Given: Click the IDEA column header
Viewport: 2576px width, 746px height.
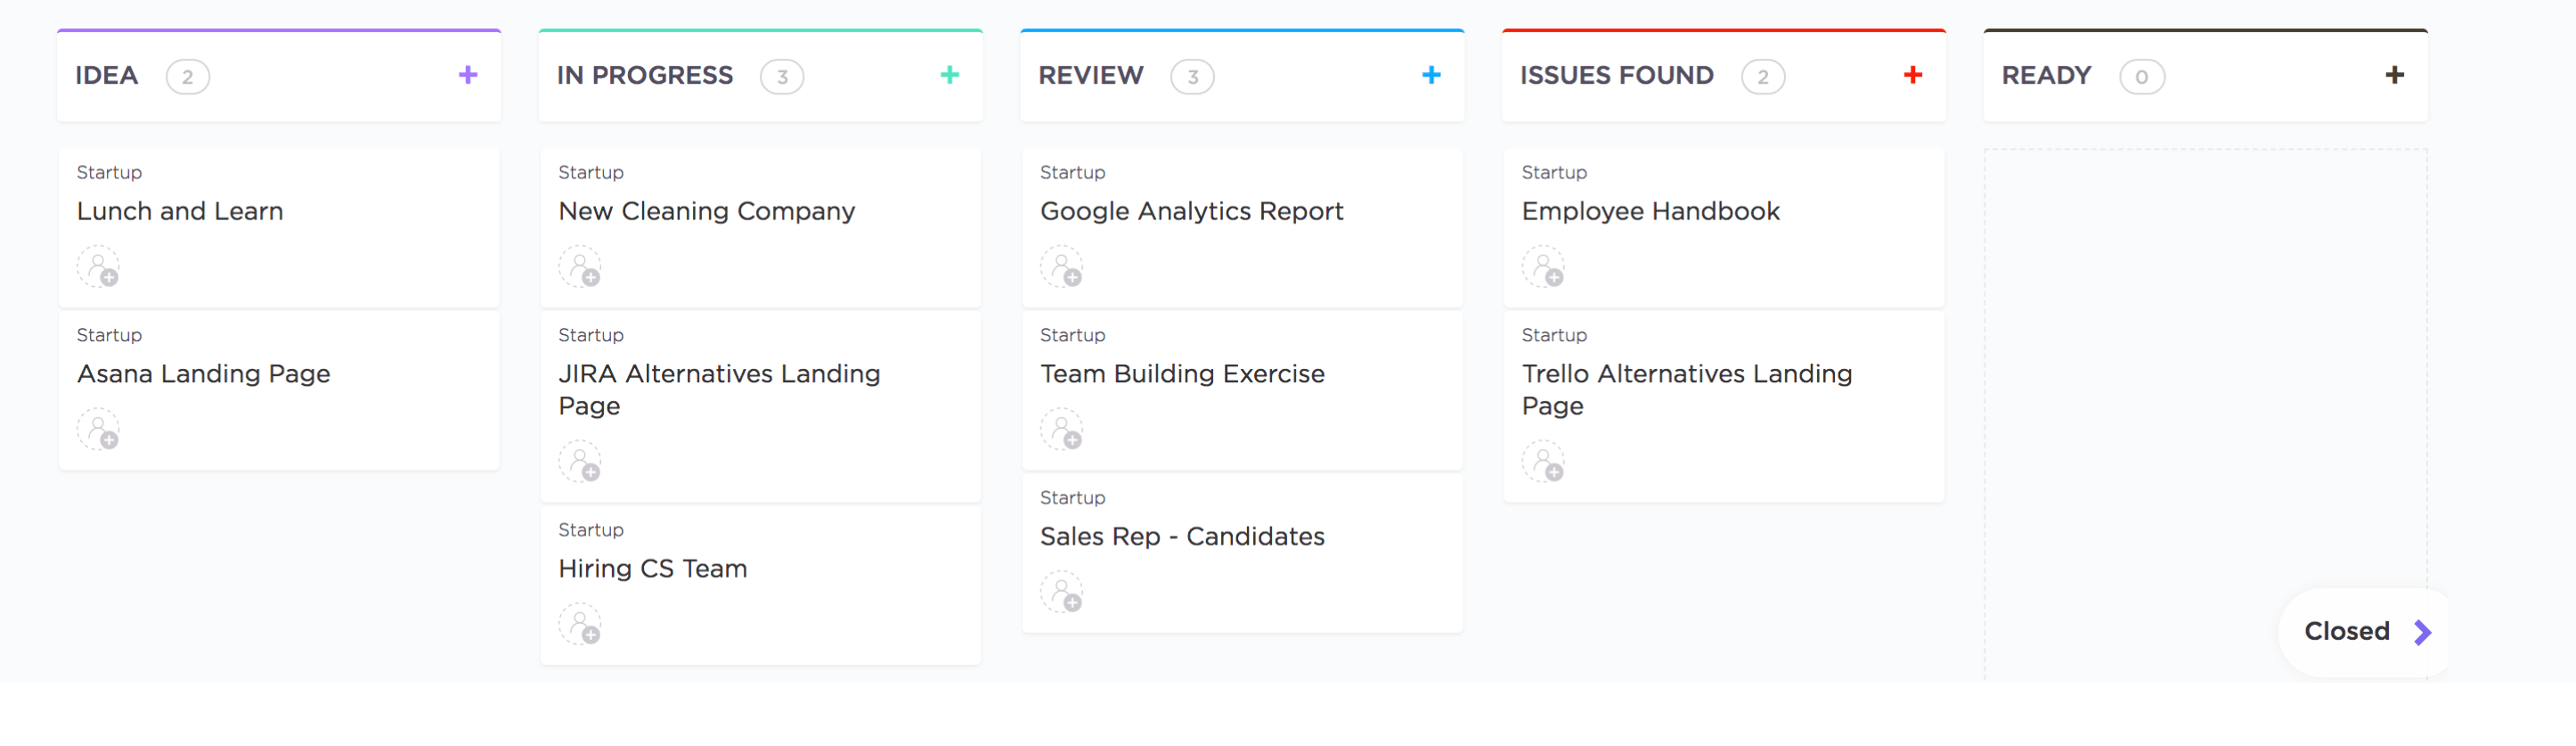Looking at the screenshot, I should point(107,76).
